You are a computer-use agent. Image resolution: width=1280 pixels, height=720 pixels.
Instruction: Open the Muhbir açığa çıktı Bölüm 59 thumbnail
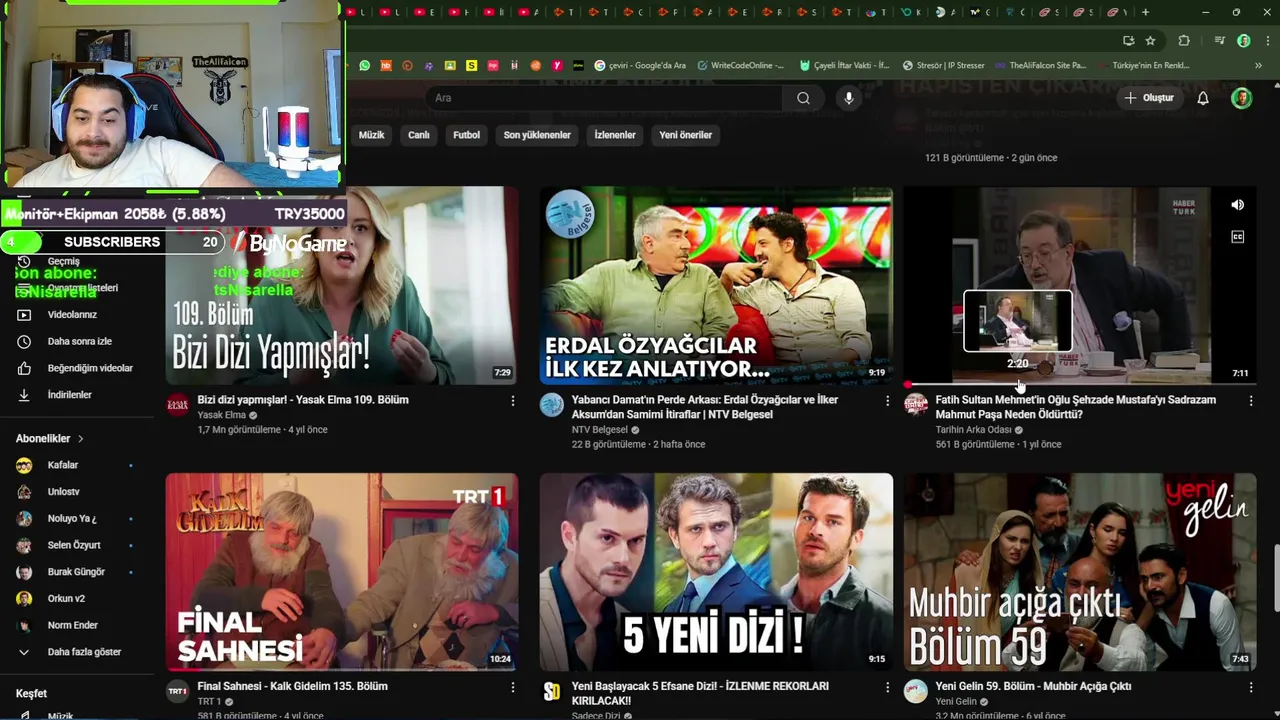[1080, 571]
